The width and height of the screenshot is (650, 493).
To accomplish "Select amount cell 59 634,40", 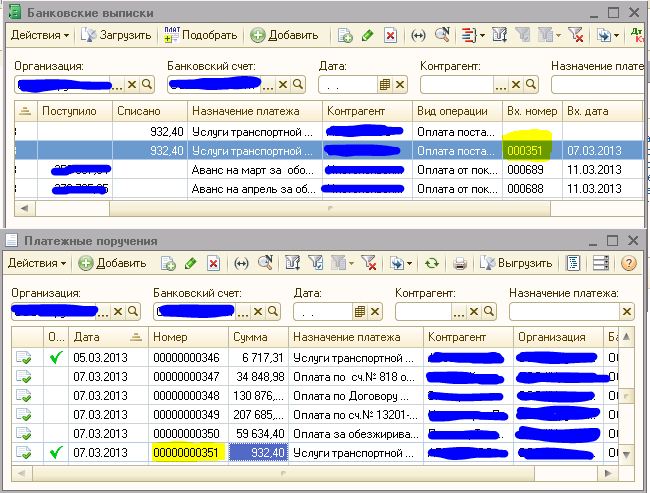I will pyautogui.click(x=258, y=433).
